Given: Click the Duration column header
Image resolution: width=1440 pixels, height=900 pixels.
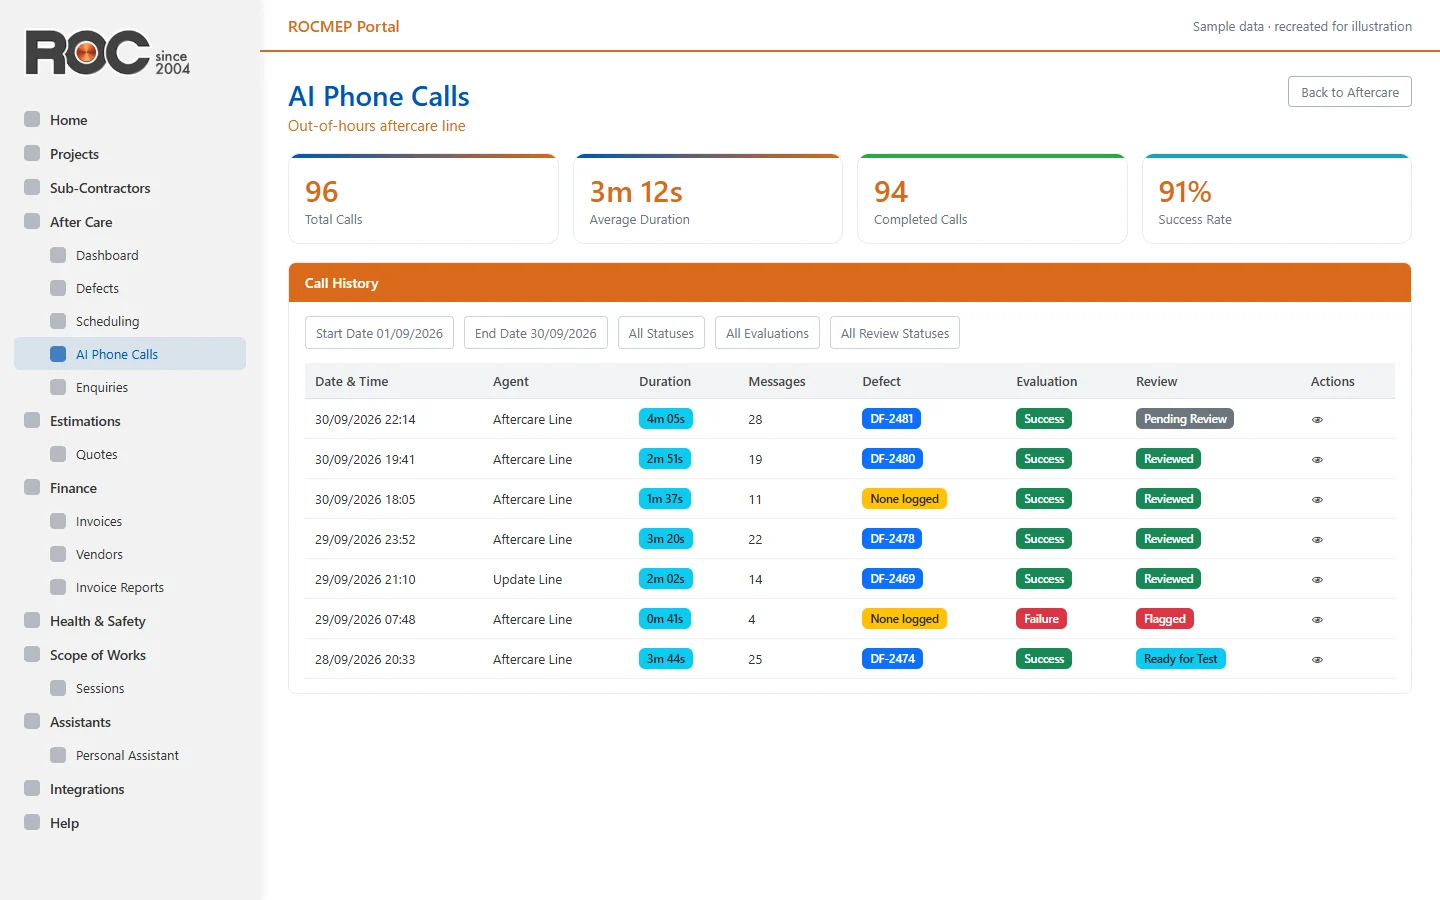Looking at the screenshot, I should 665,382.
